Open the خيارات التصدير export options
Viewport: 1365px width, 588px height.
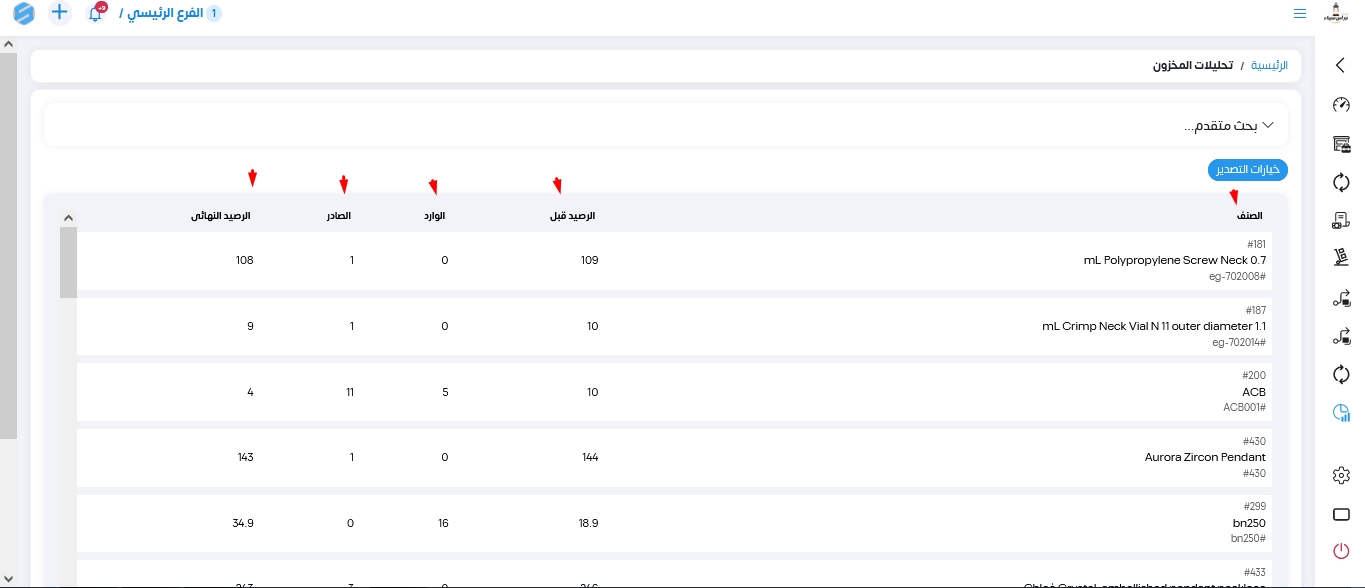coord(1247,170)
